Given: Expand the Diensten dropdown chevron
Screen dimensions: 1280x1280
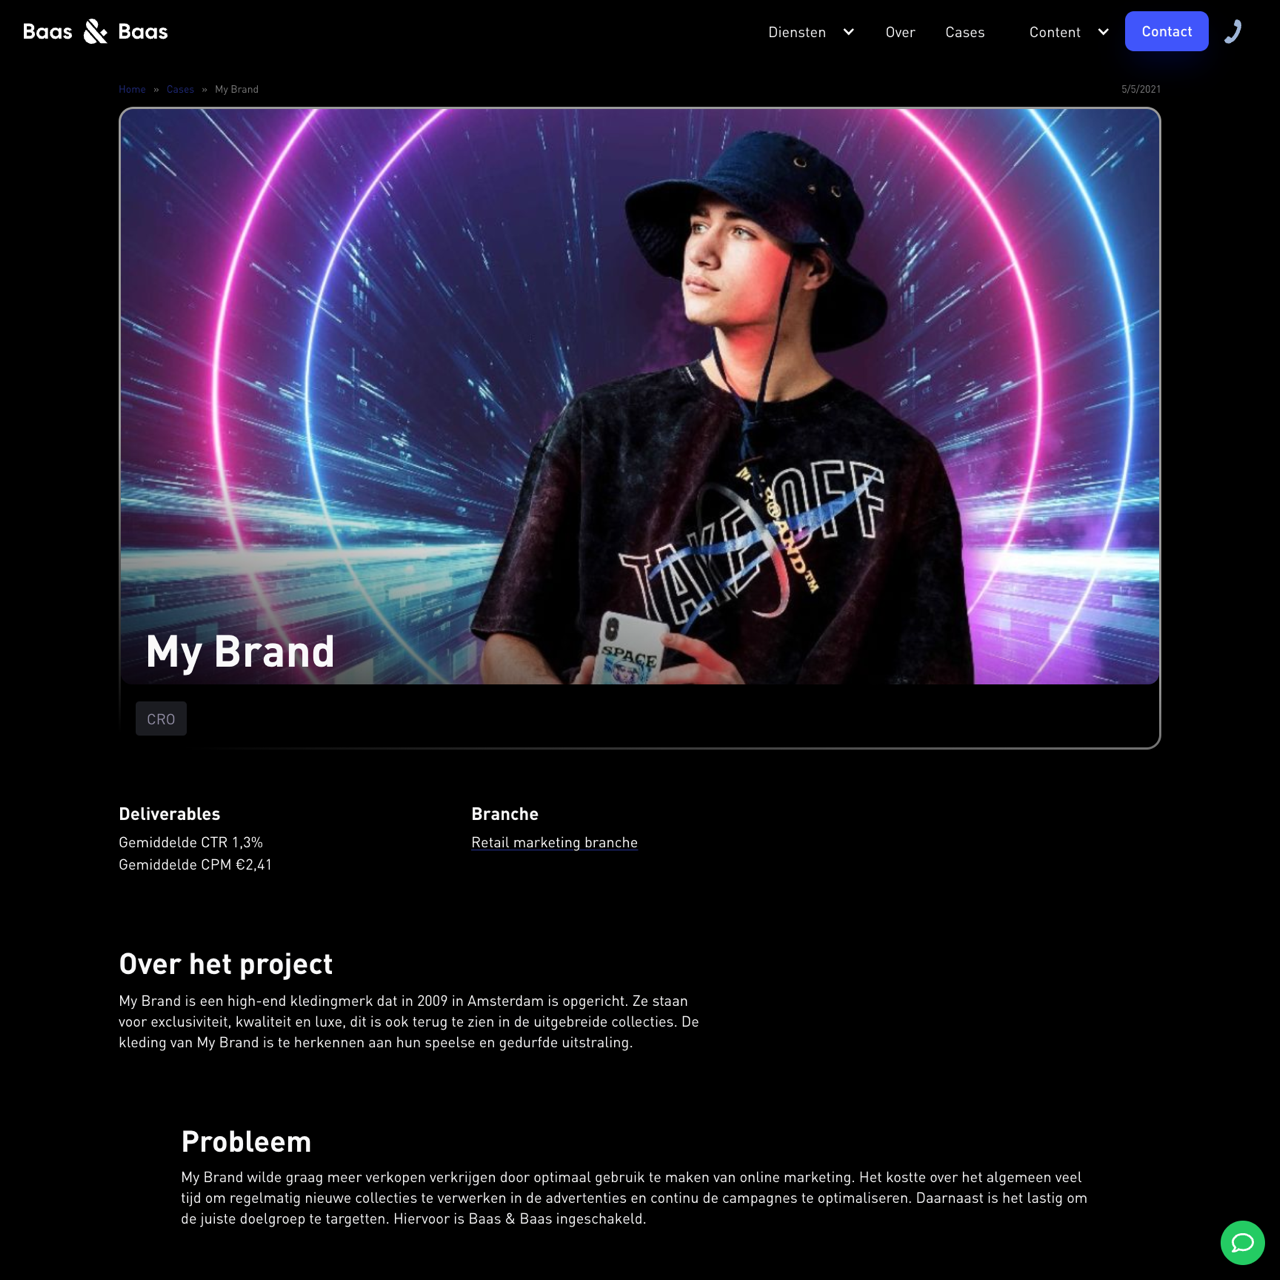Looking at the screenshot, I should pos(848,32).
